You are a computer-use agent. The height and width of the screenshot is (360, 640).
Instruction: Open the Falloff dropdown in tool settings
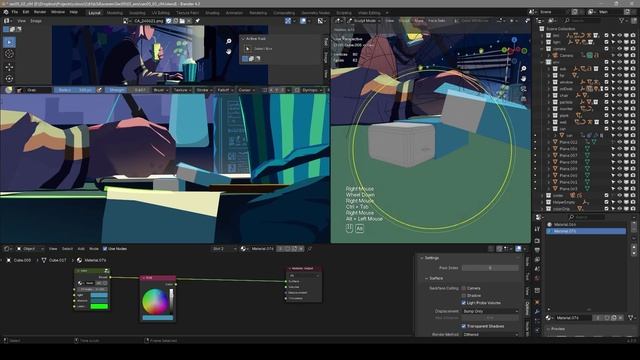(x=224, y=90)
